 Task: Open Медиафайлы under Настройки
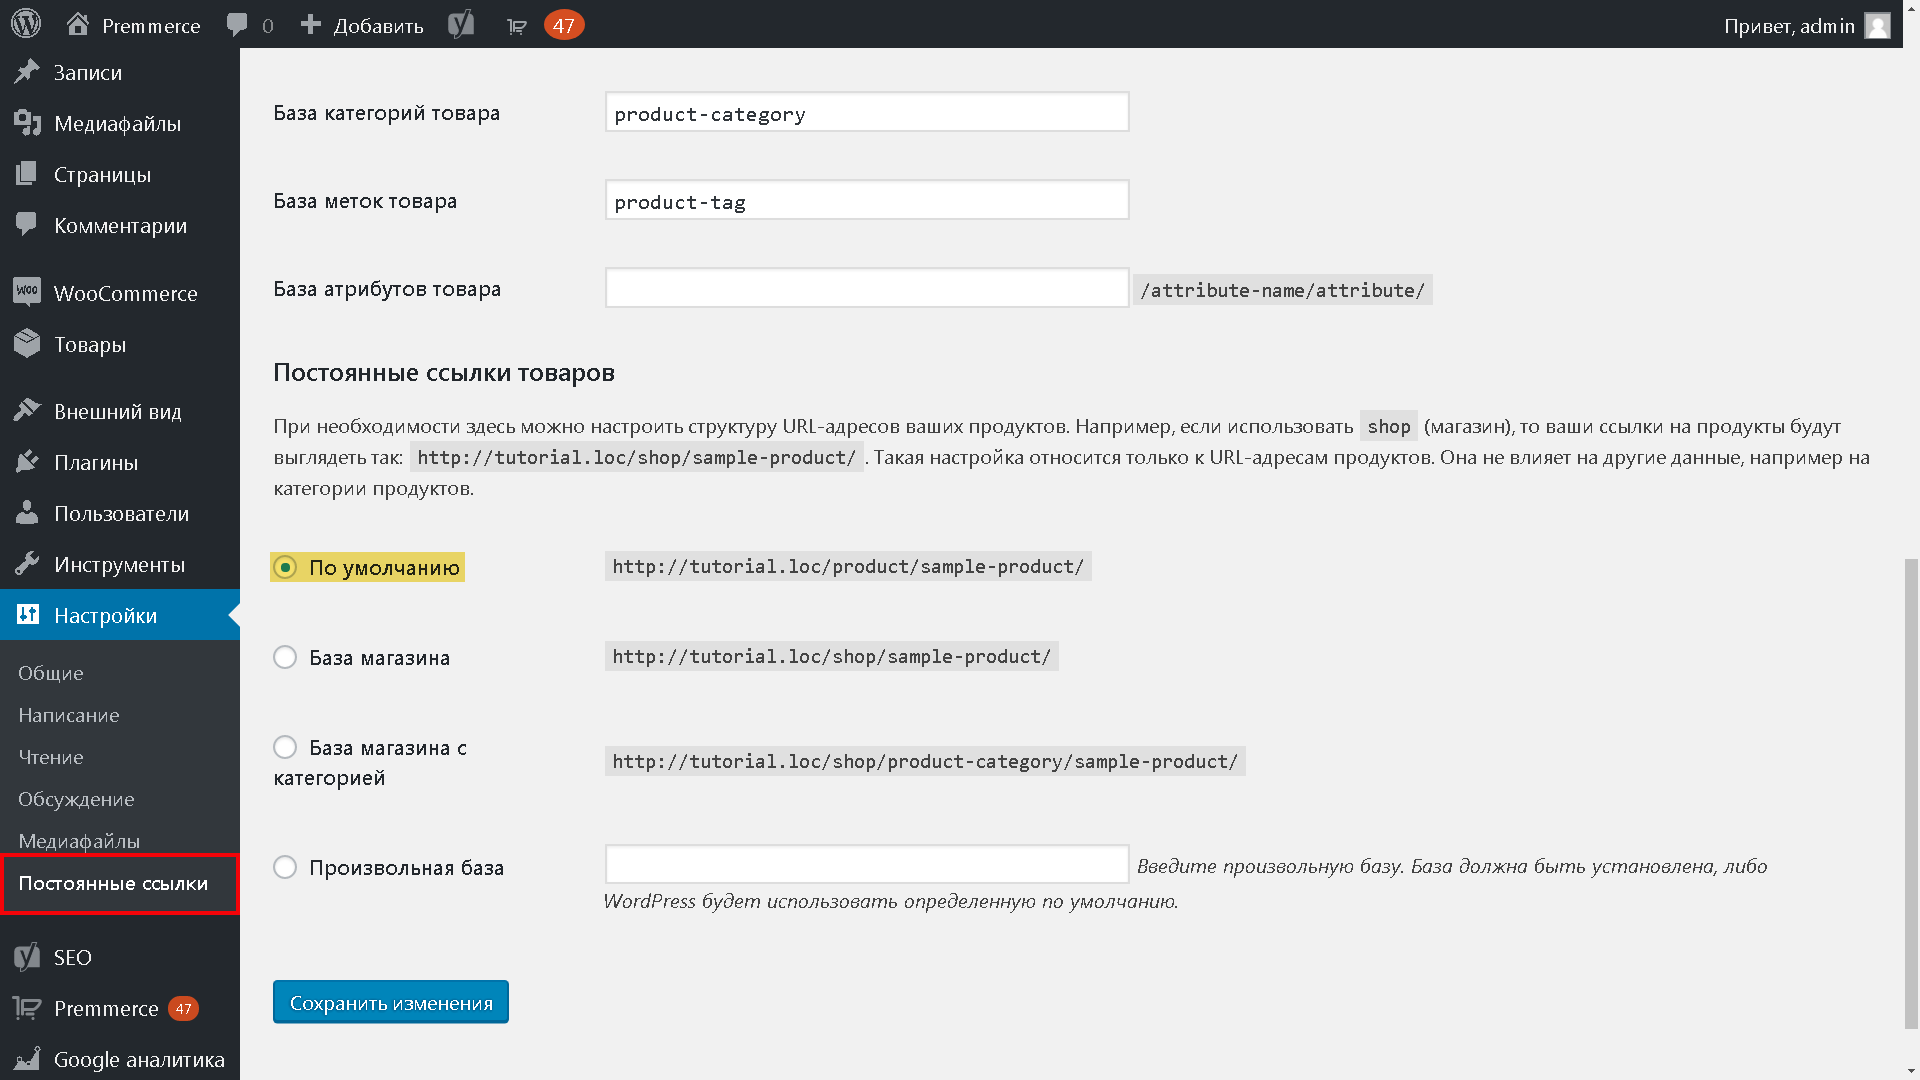click(79, 841)
